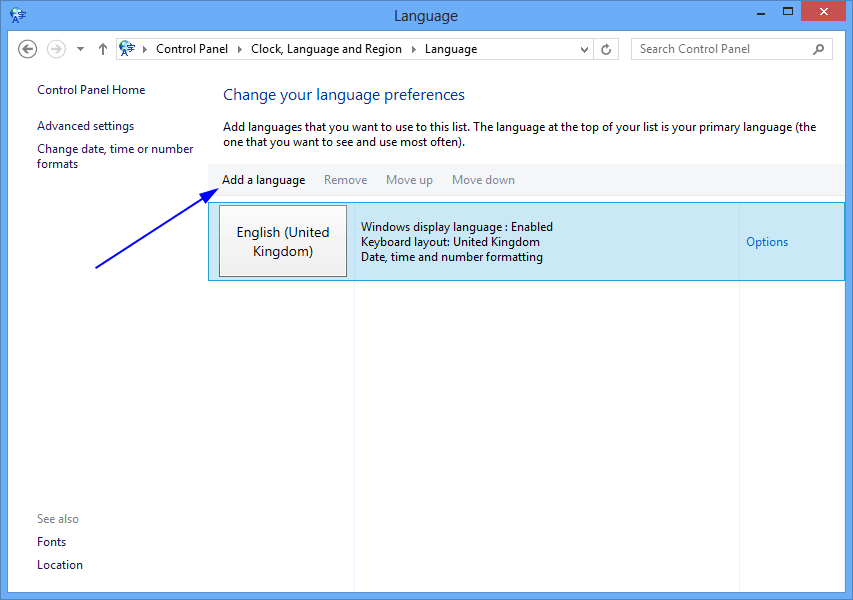The width and height of the screenshot is (853, 600).
Task: Click Remove in the language toolbar
Action: click(x=345, y=180)
